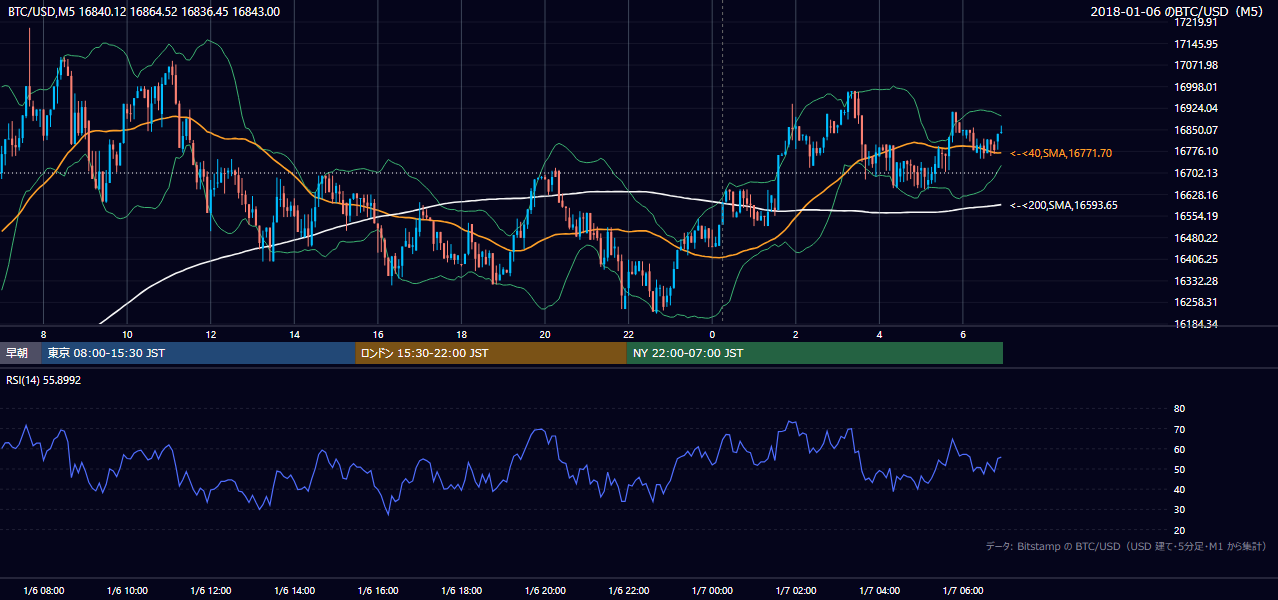
Task: Click the 40 SMA 16771.70 label
Action: pos(1061,153)
